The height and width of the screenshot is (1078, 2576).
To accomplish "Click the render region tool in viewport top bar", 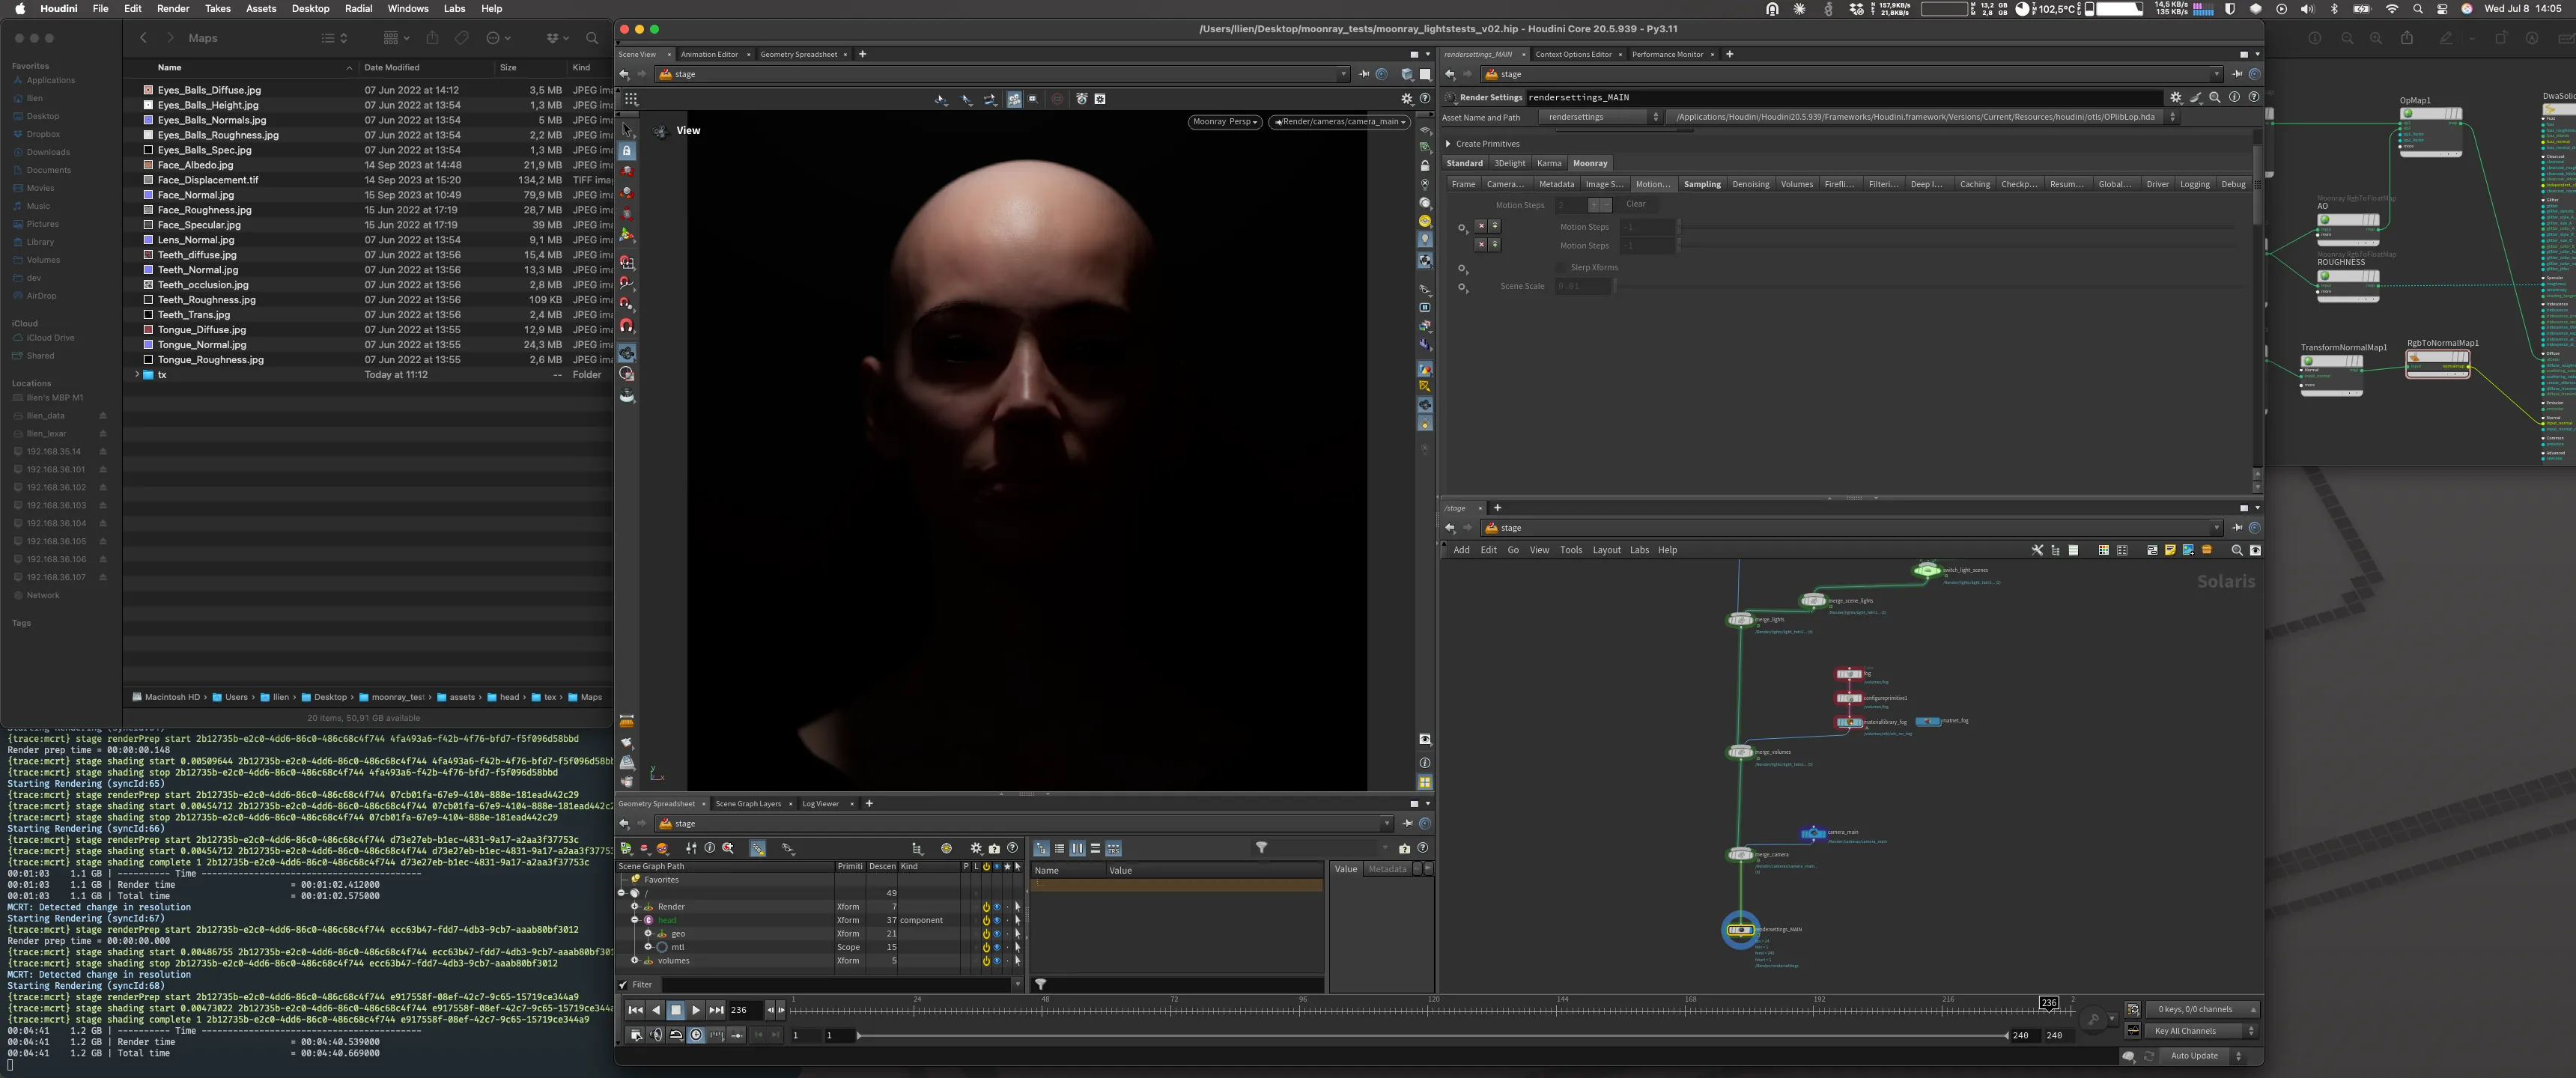I will coord(1033,99).
